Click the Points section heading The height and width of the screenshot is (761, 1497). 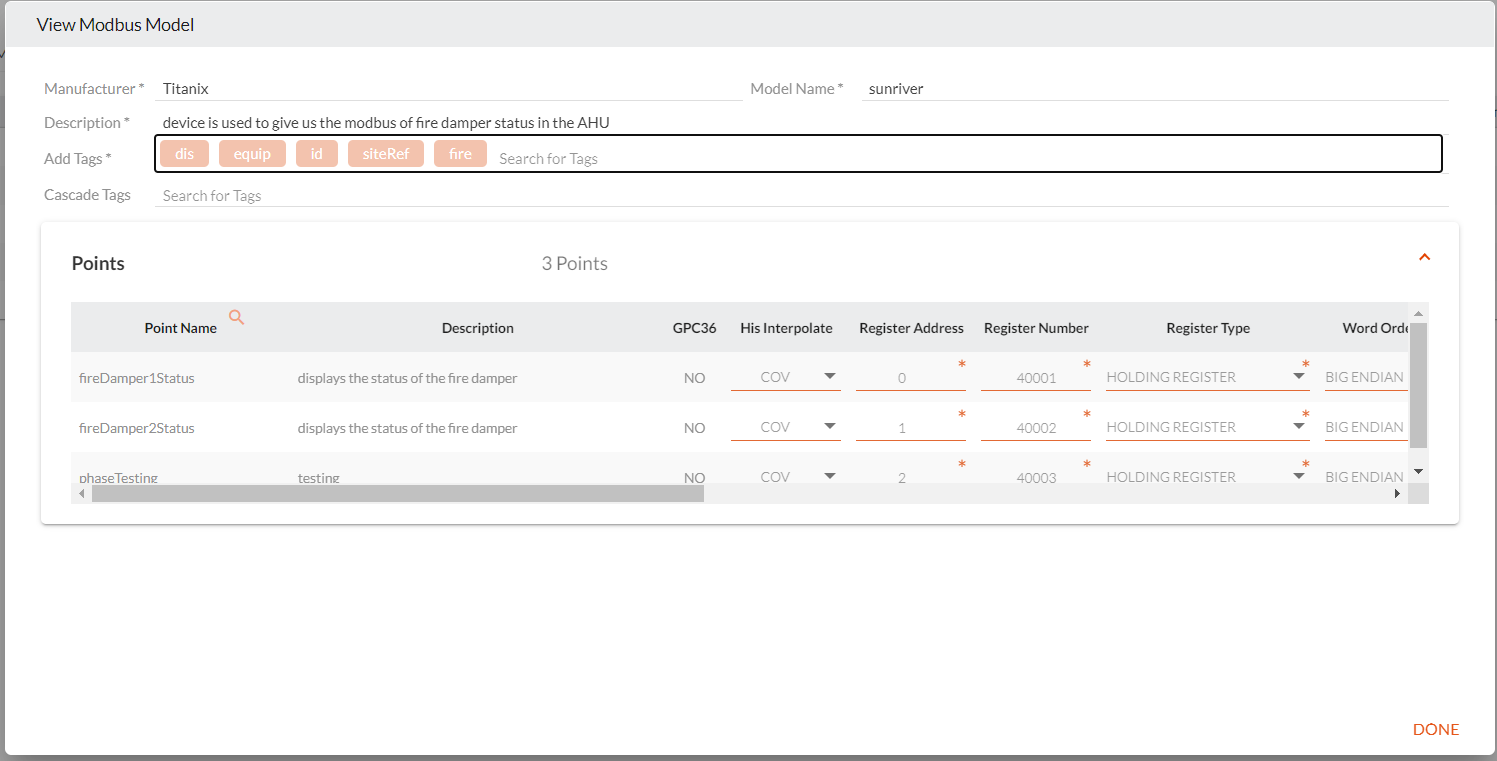tap(98, 263)
